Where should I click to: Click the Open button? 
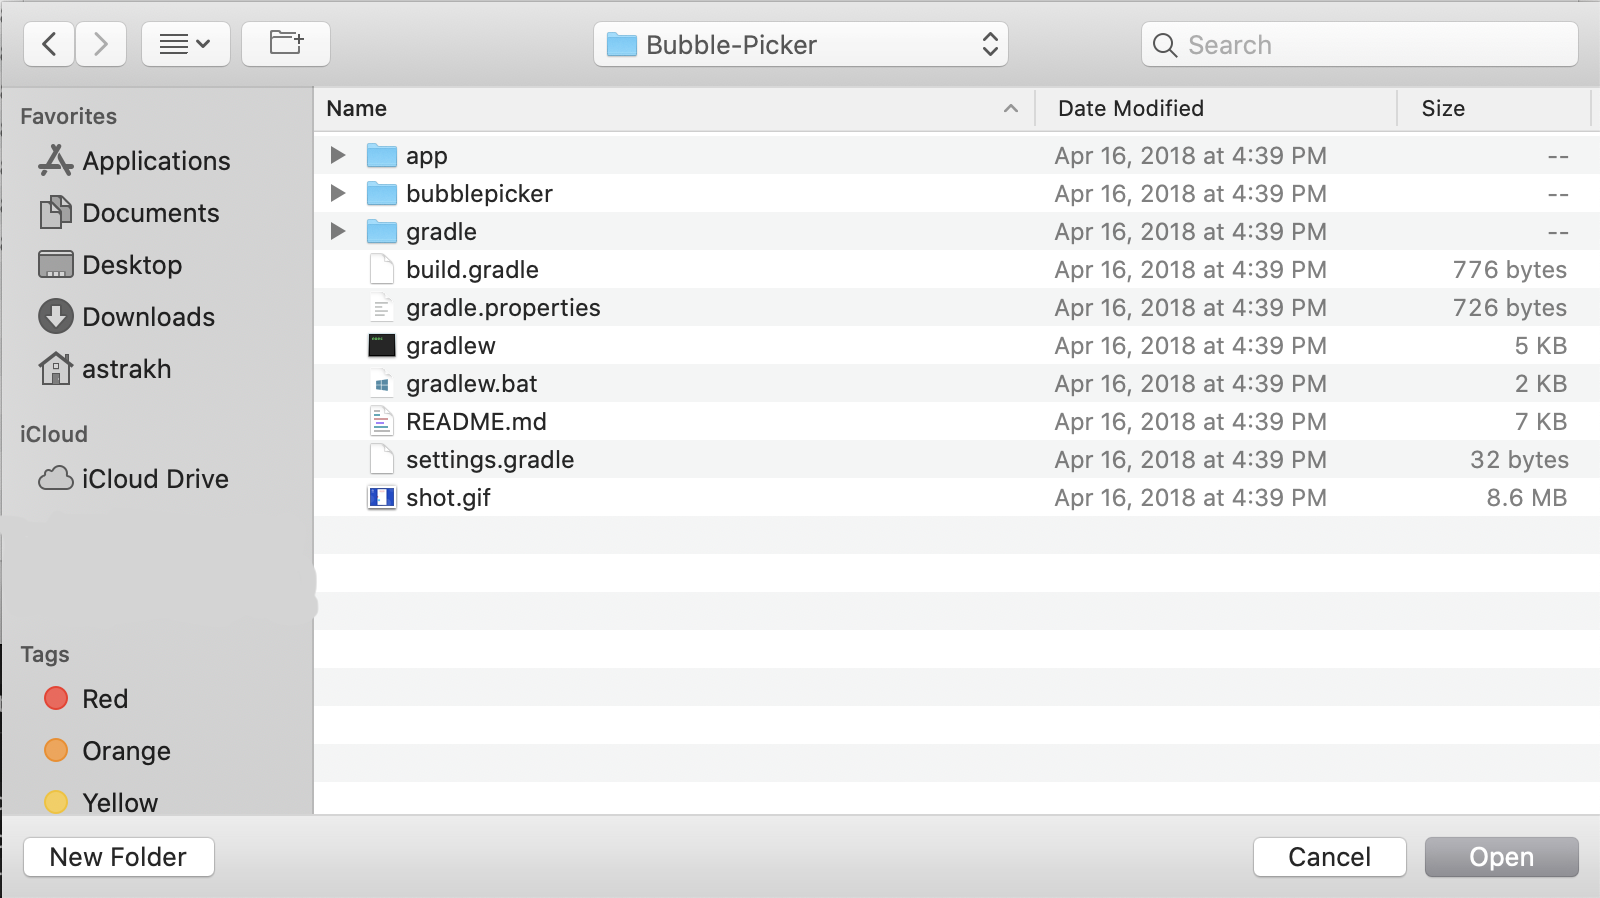click(1501, 856)
